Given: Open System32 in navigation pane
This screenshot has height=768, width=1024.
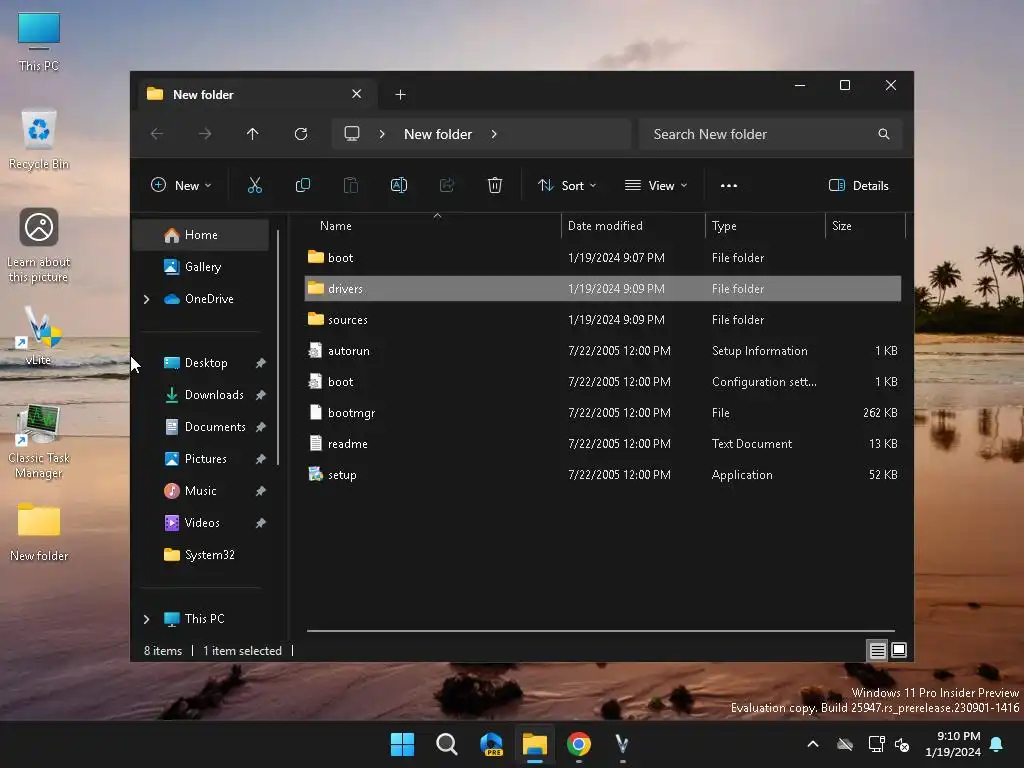Looking at the screenshot, I should [x=201, y=555].
